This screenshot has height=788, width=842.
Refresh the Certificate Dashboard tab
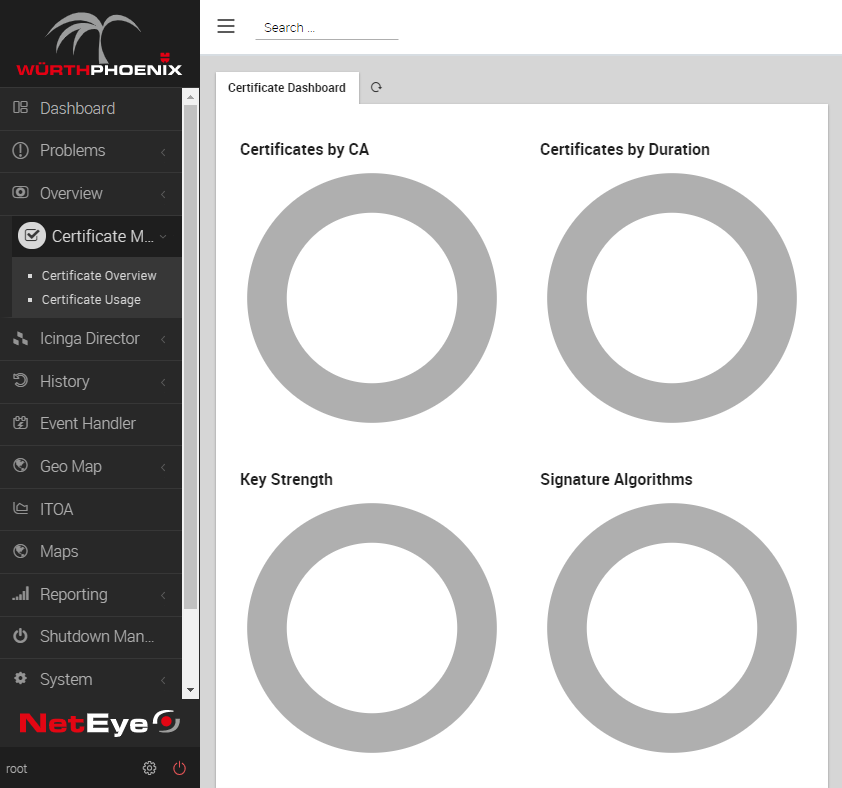(376, 87)
